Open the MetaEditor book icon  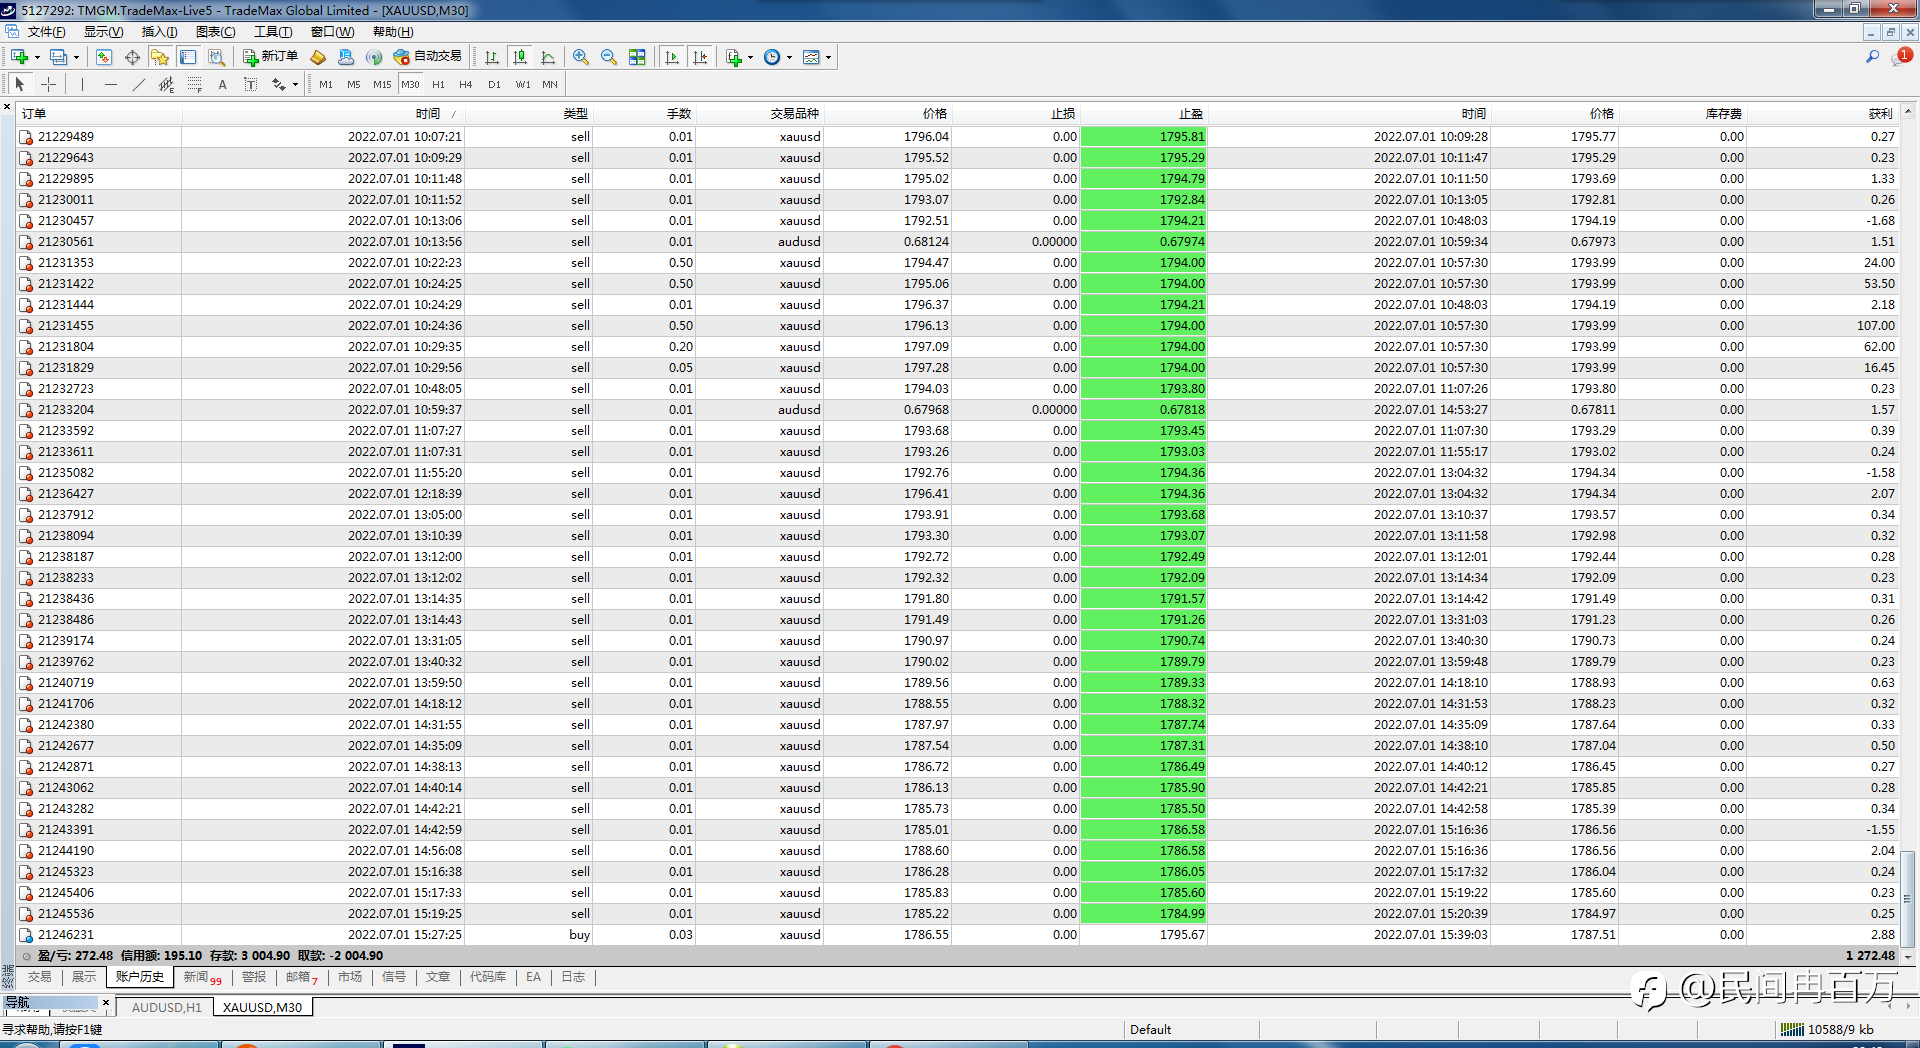[x=318, y=57]
